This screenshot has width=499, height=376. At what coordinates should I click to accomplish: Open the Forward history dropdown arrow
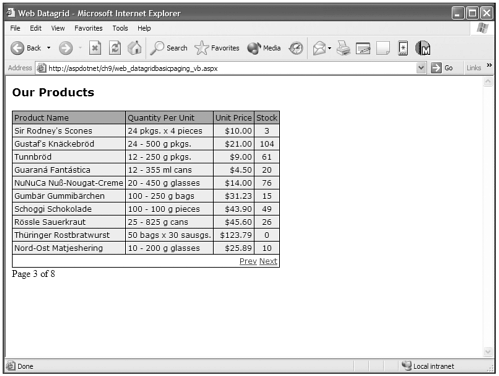pyautogui.click(x=80, y=48)
